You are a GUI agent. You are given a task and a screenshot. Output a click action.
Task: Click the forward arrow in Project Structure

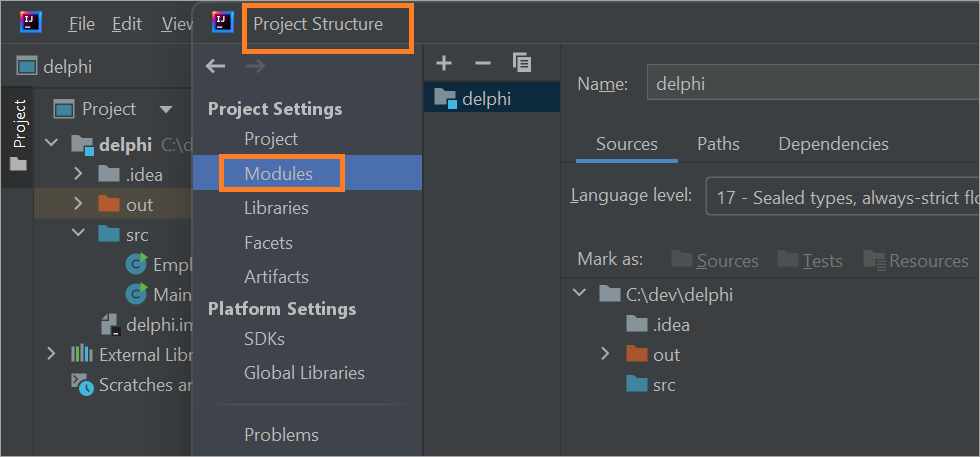point(255,66)
